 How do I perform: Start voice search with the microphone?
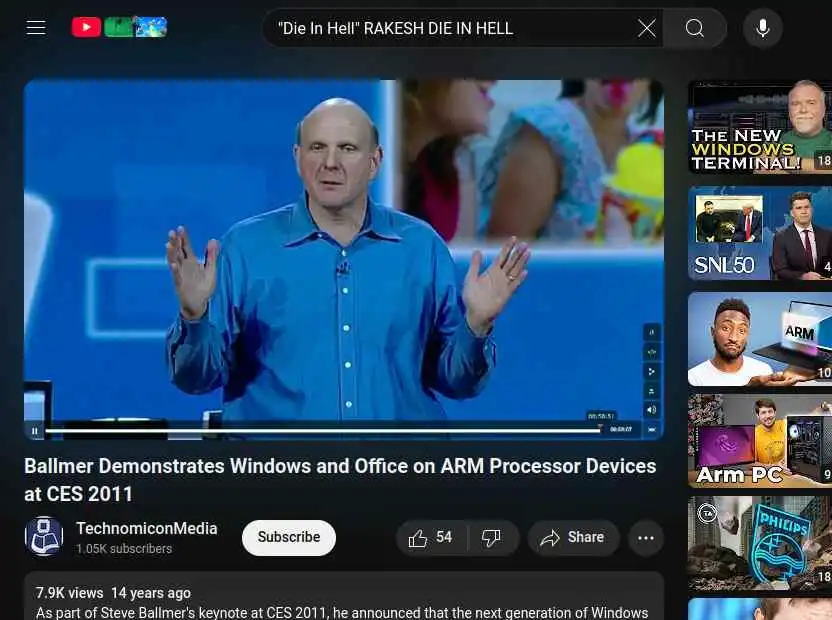[762, 28]
